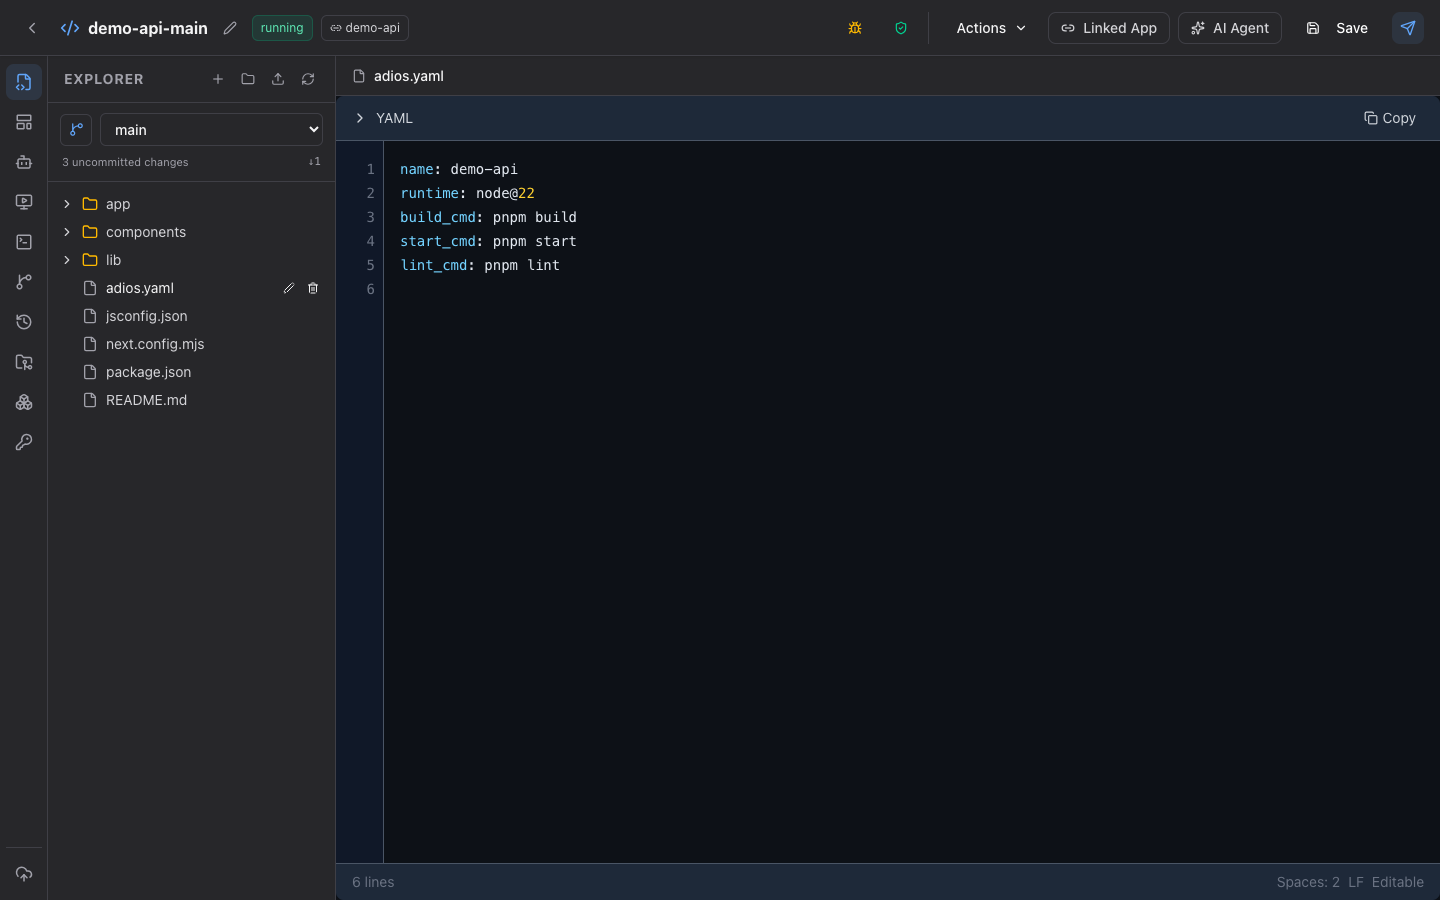Open the robot agent sidebar icon
Screen dimensions: 1440x900
click(x=24, y=162)
